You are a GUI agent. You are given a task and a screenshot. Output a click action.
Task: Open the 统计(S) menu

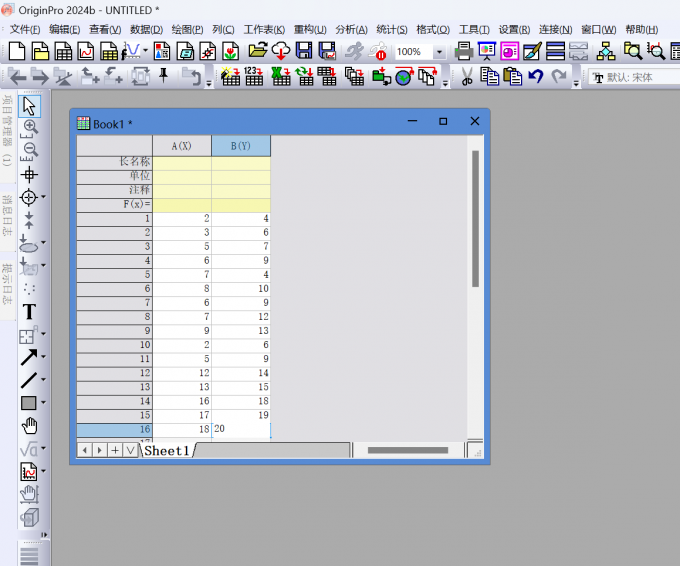click(392, 29)
